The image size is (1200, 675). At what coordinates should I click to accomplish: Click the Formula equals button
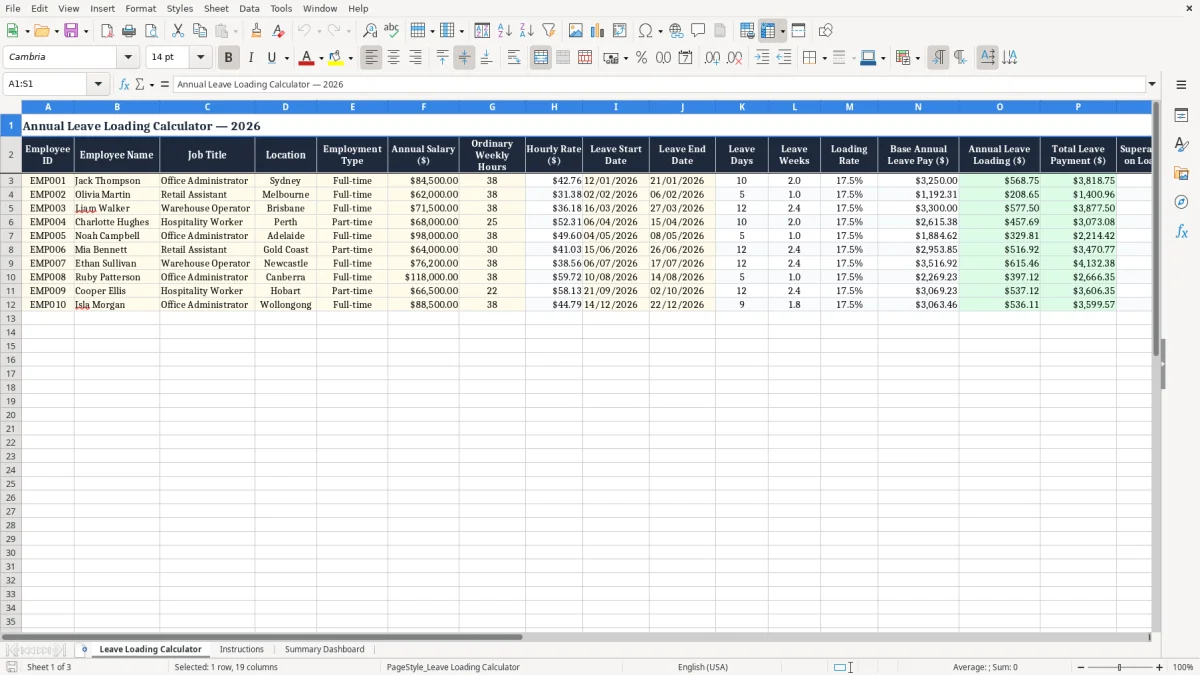point(165,84)
